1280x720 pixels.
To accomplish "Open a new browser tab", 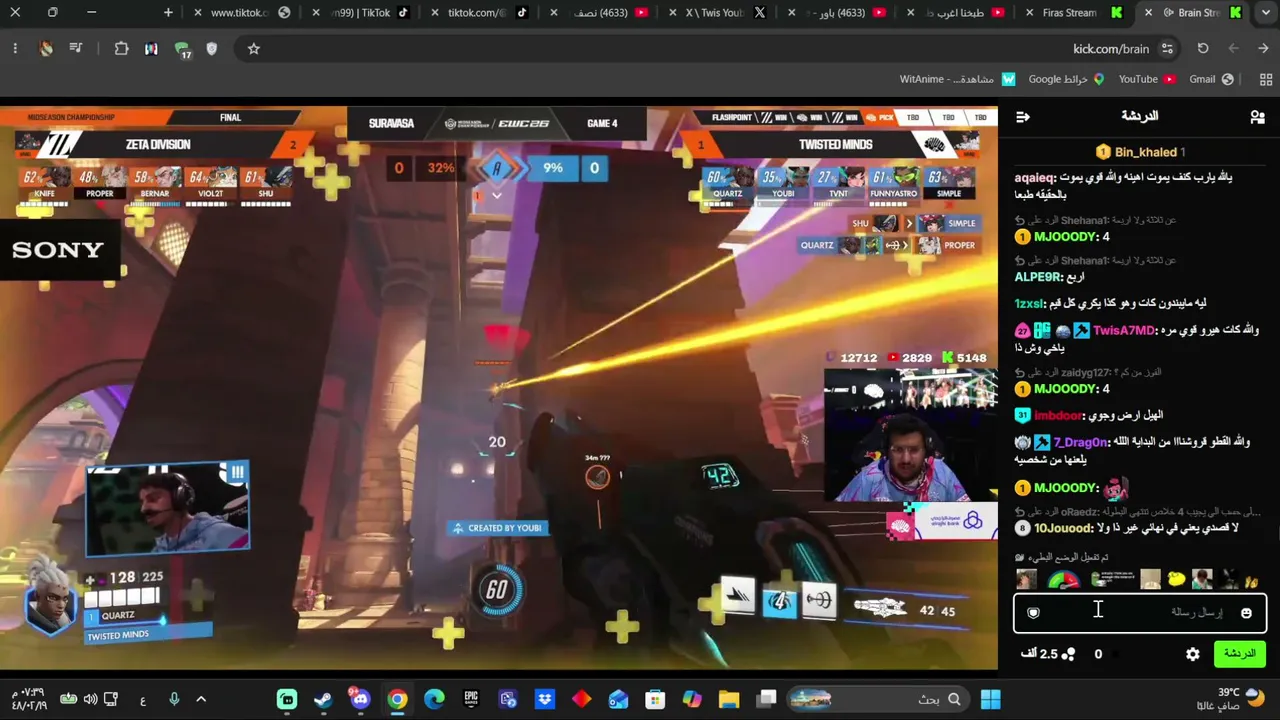I will [168, 13].
